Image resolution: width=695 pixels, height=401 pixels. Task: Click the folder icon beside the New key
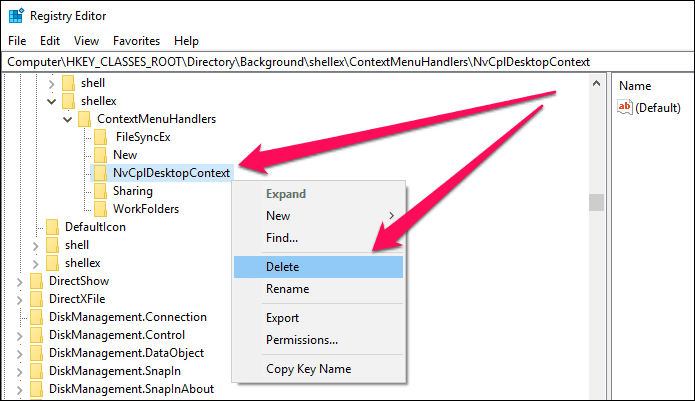pyautogui.click(x=100, y=155)
